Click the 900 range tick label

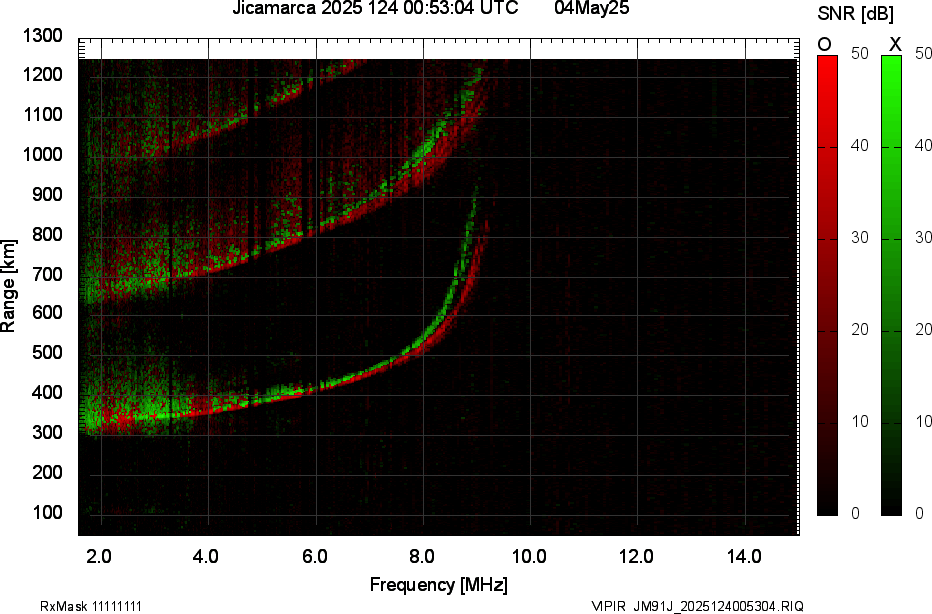tap(47, 194)
